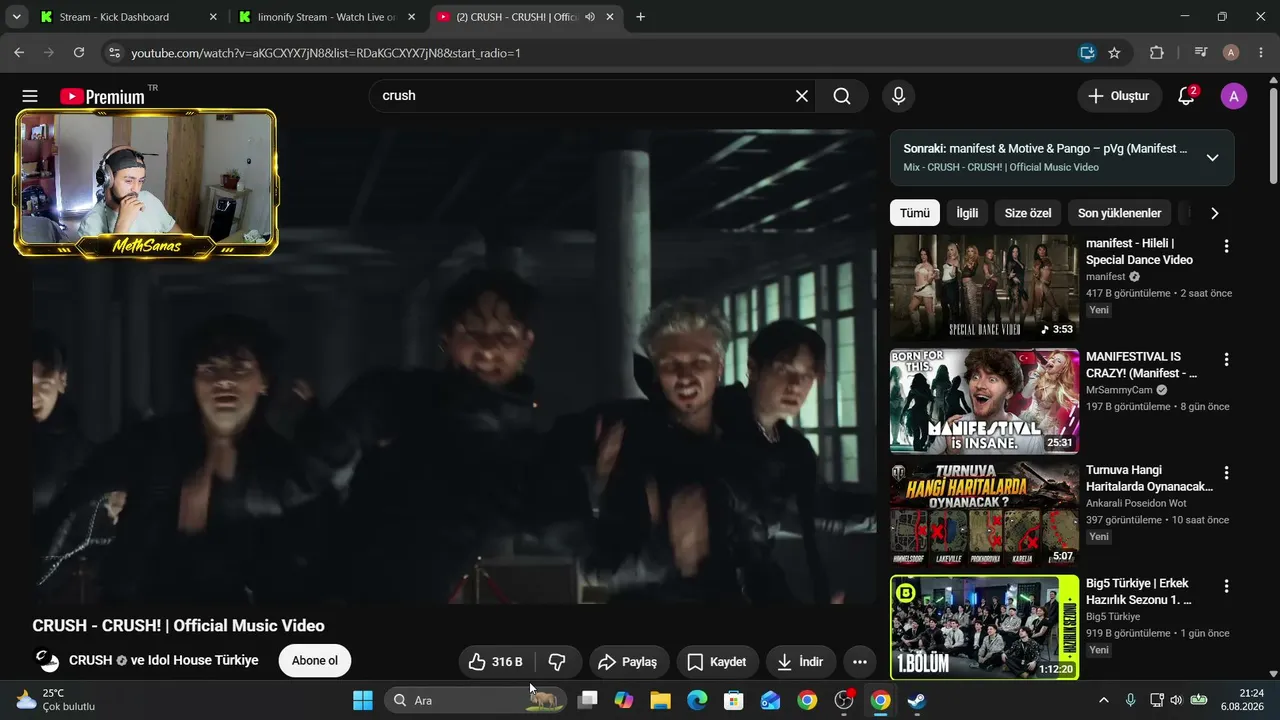Dislike the CRUSH music video
This screenshot has height=720, width=1280.
pos(557,661)
